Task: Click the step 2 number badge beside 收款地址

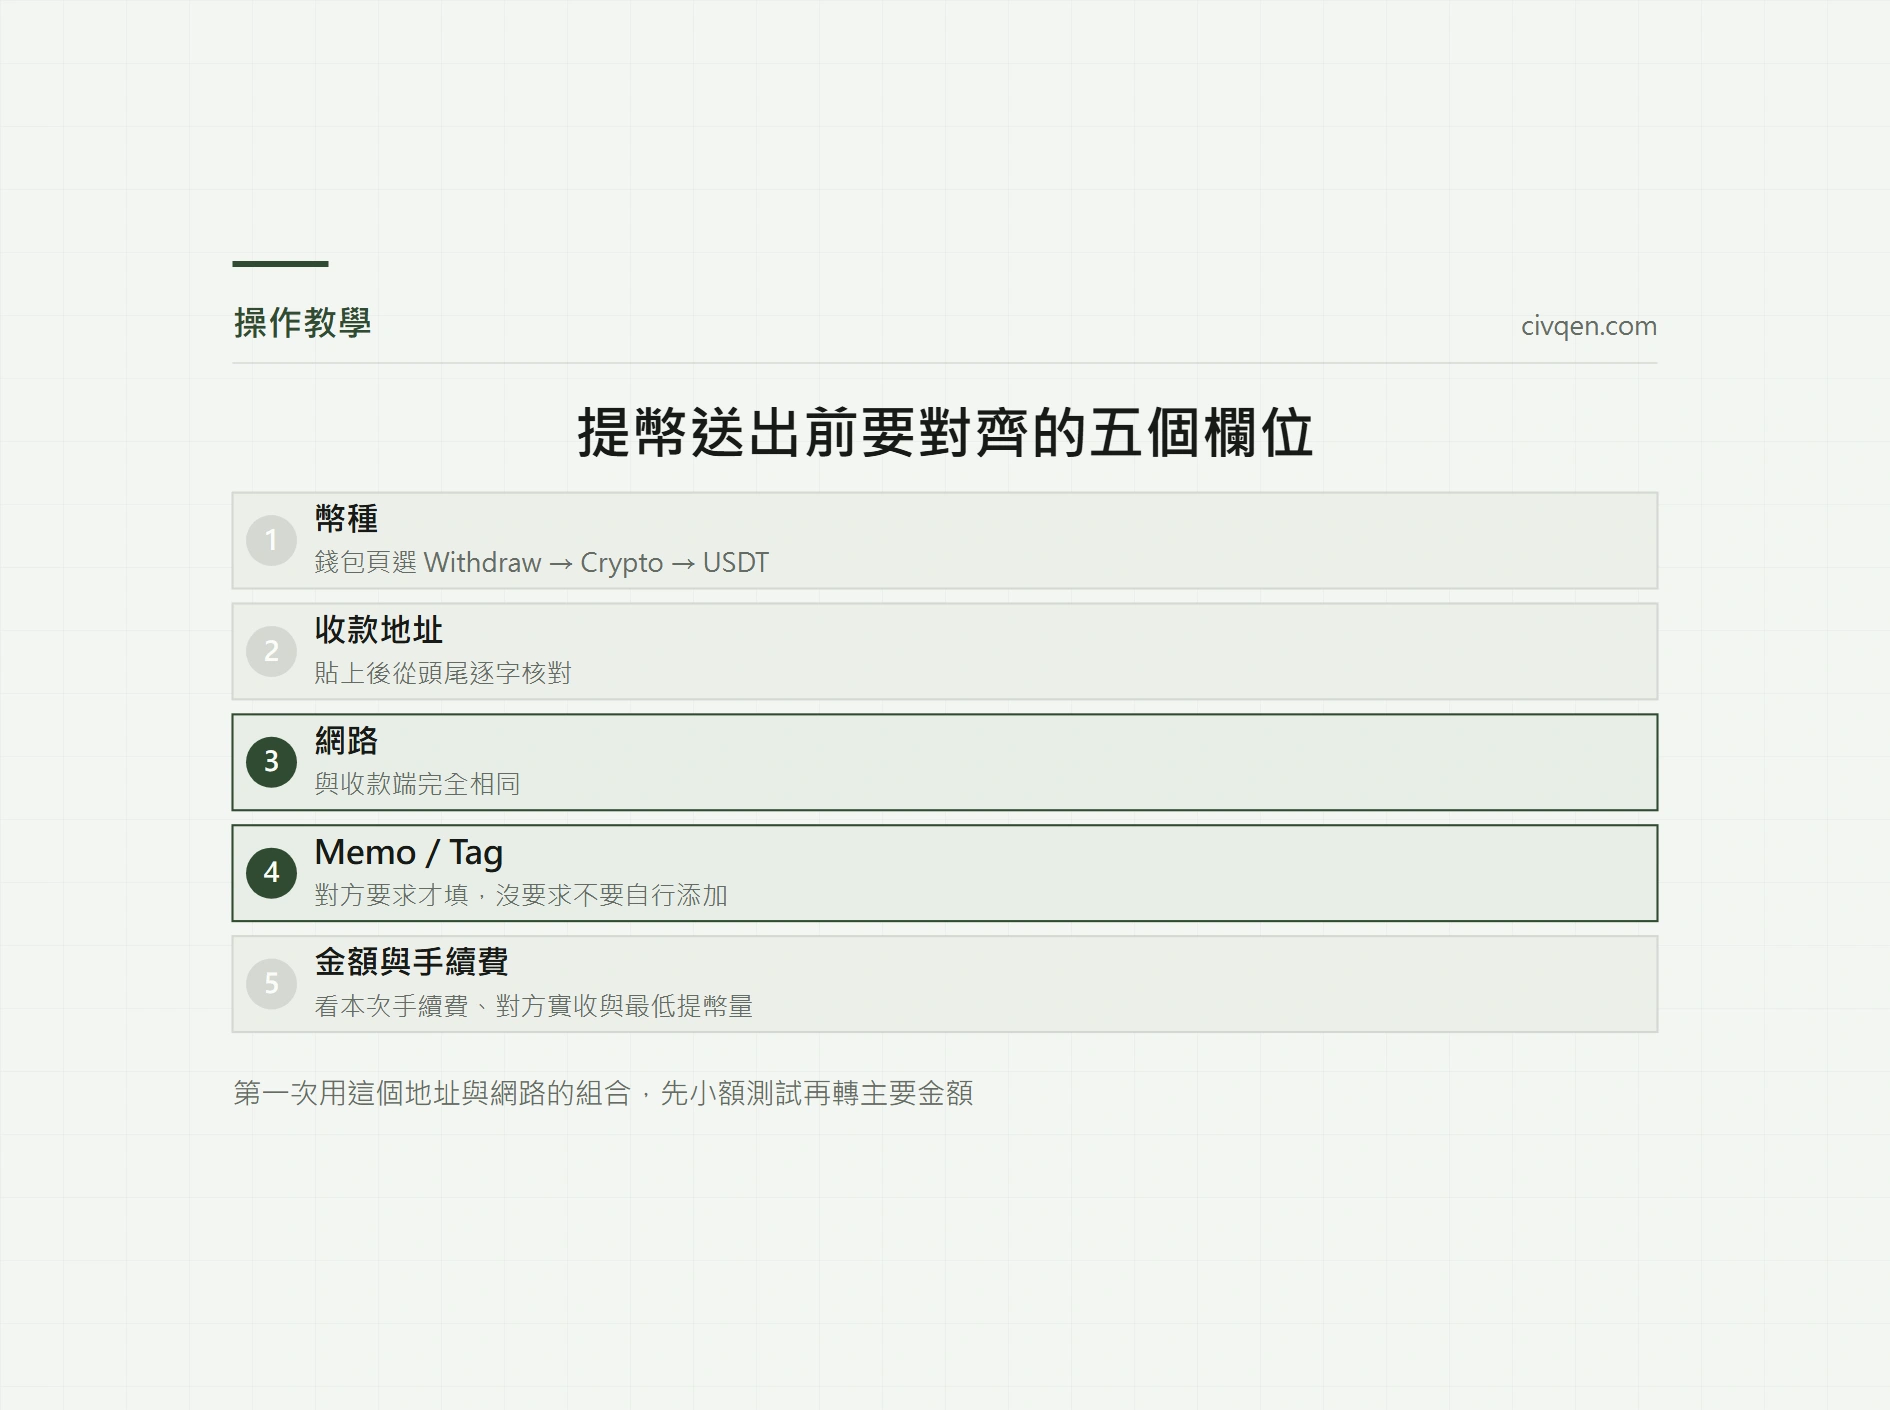Action: [x=271, y=652]
